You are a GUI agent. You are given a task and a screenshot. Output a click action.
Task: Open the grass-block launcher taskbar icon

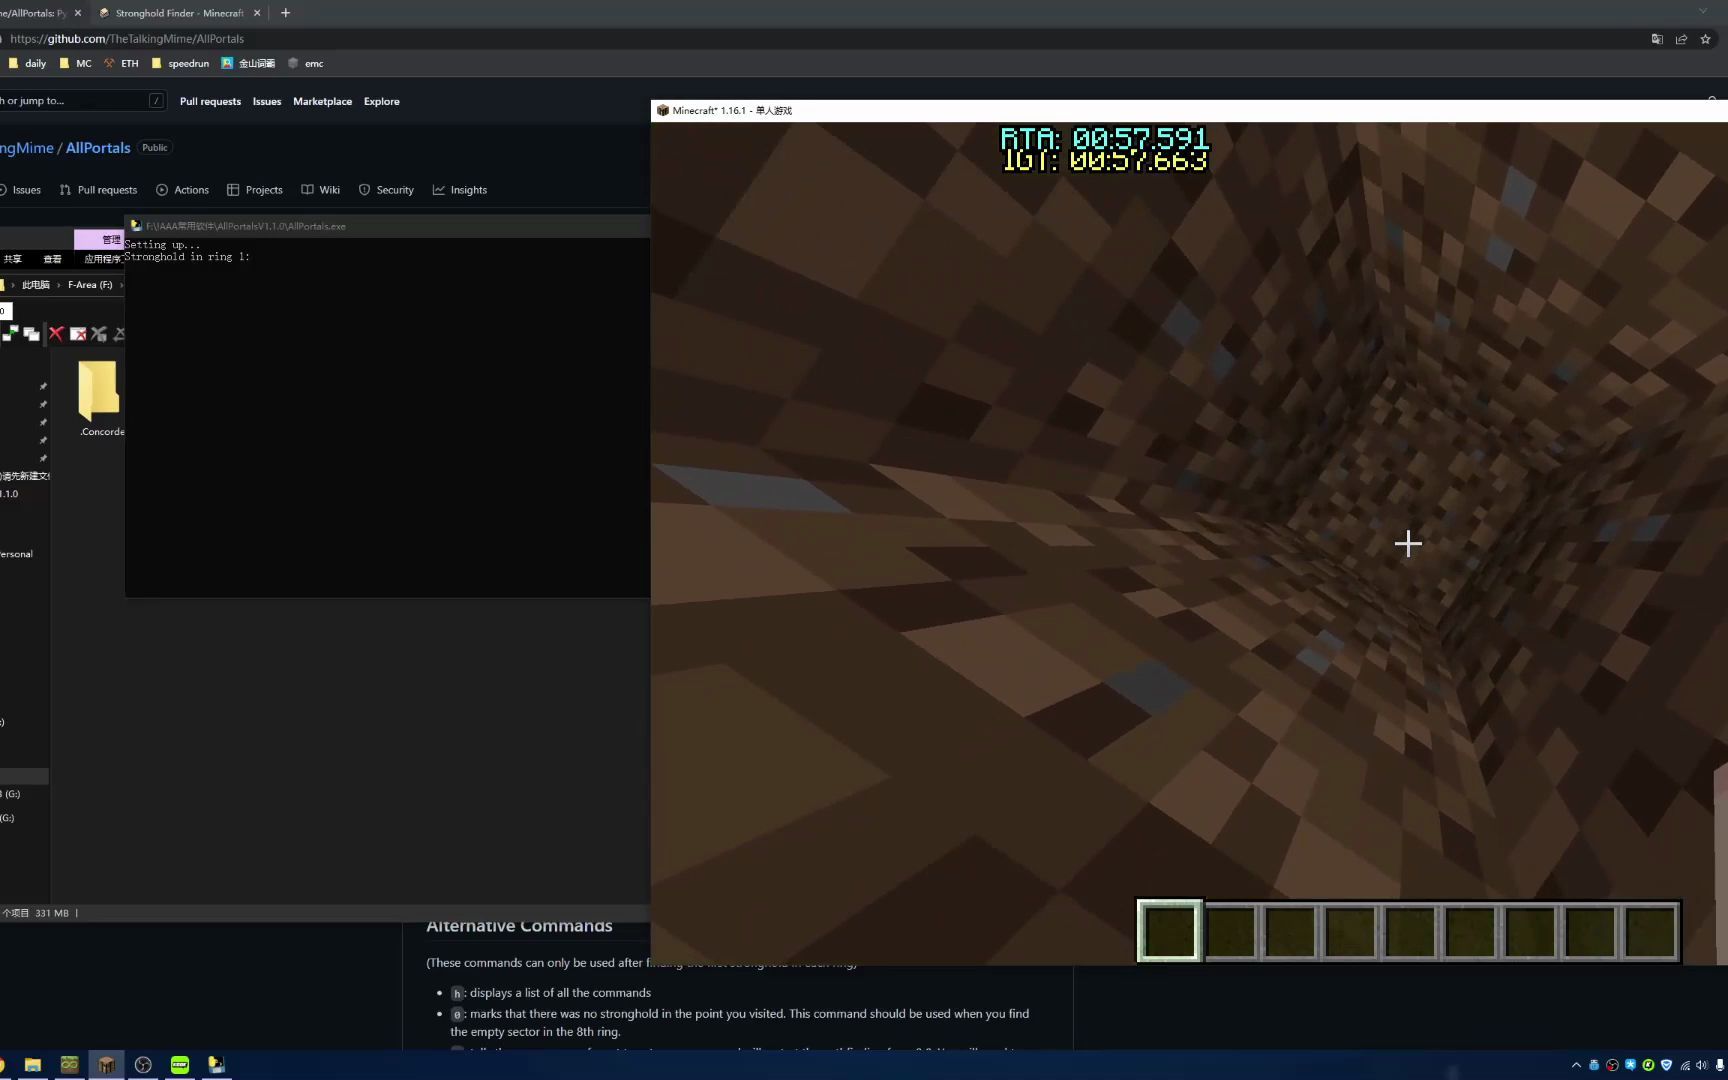[x=69, y=1065]
